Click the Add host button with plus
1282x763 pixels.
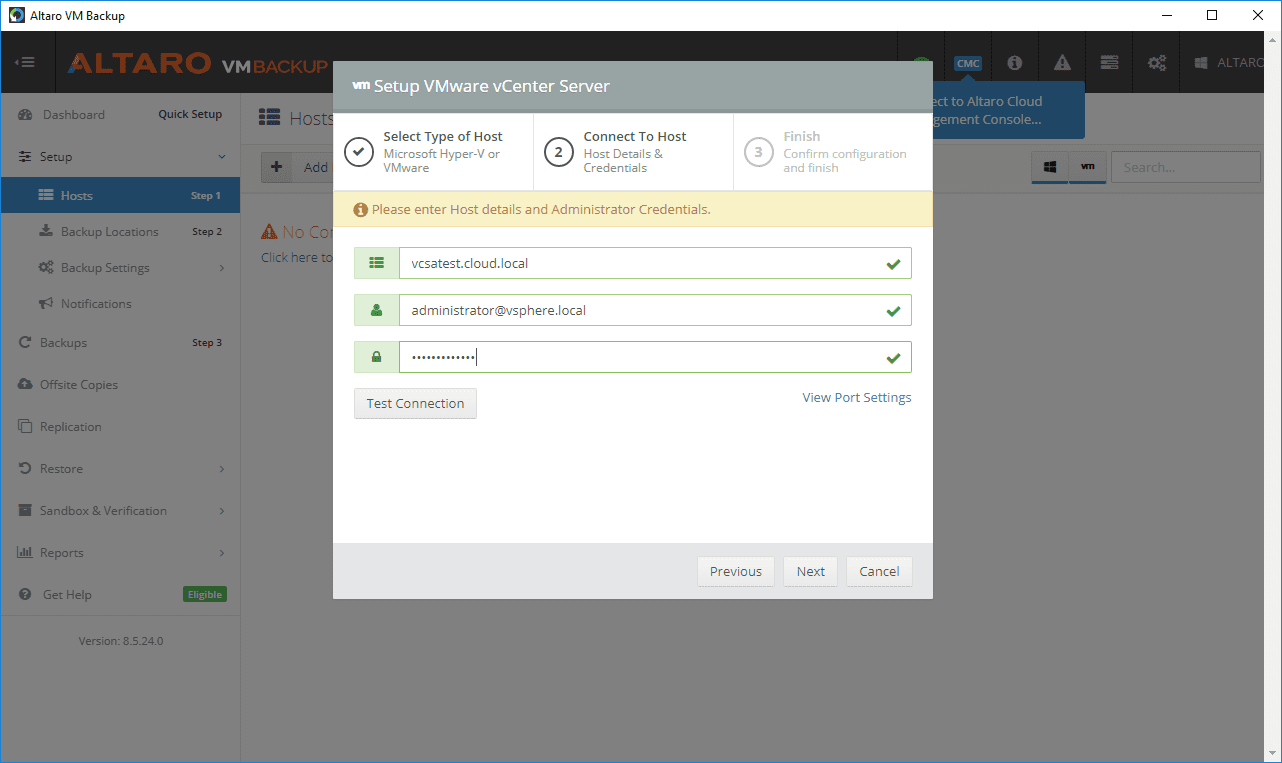[297, 167]
